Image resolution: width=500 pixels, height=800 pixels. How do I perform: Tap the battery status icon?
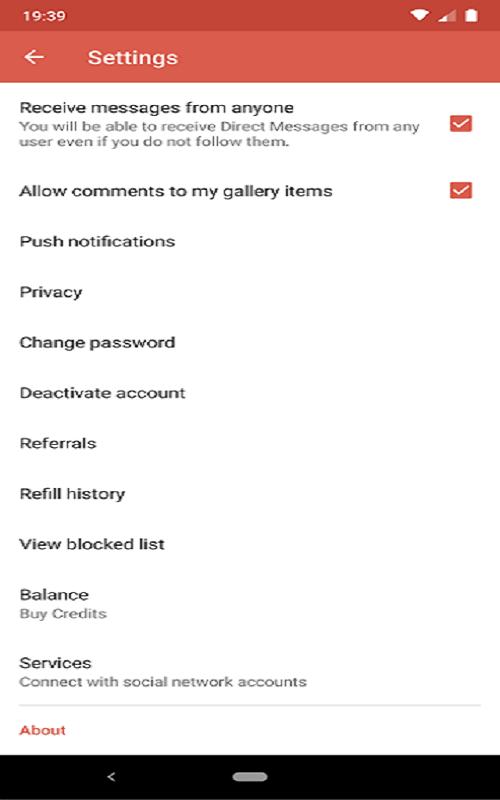pos(471,16)
